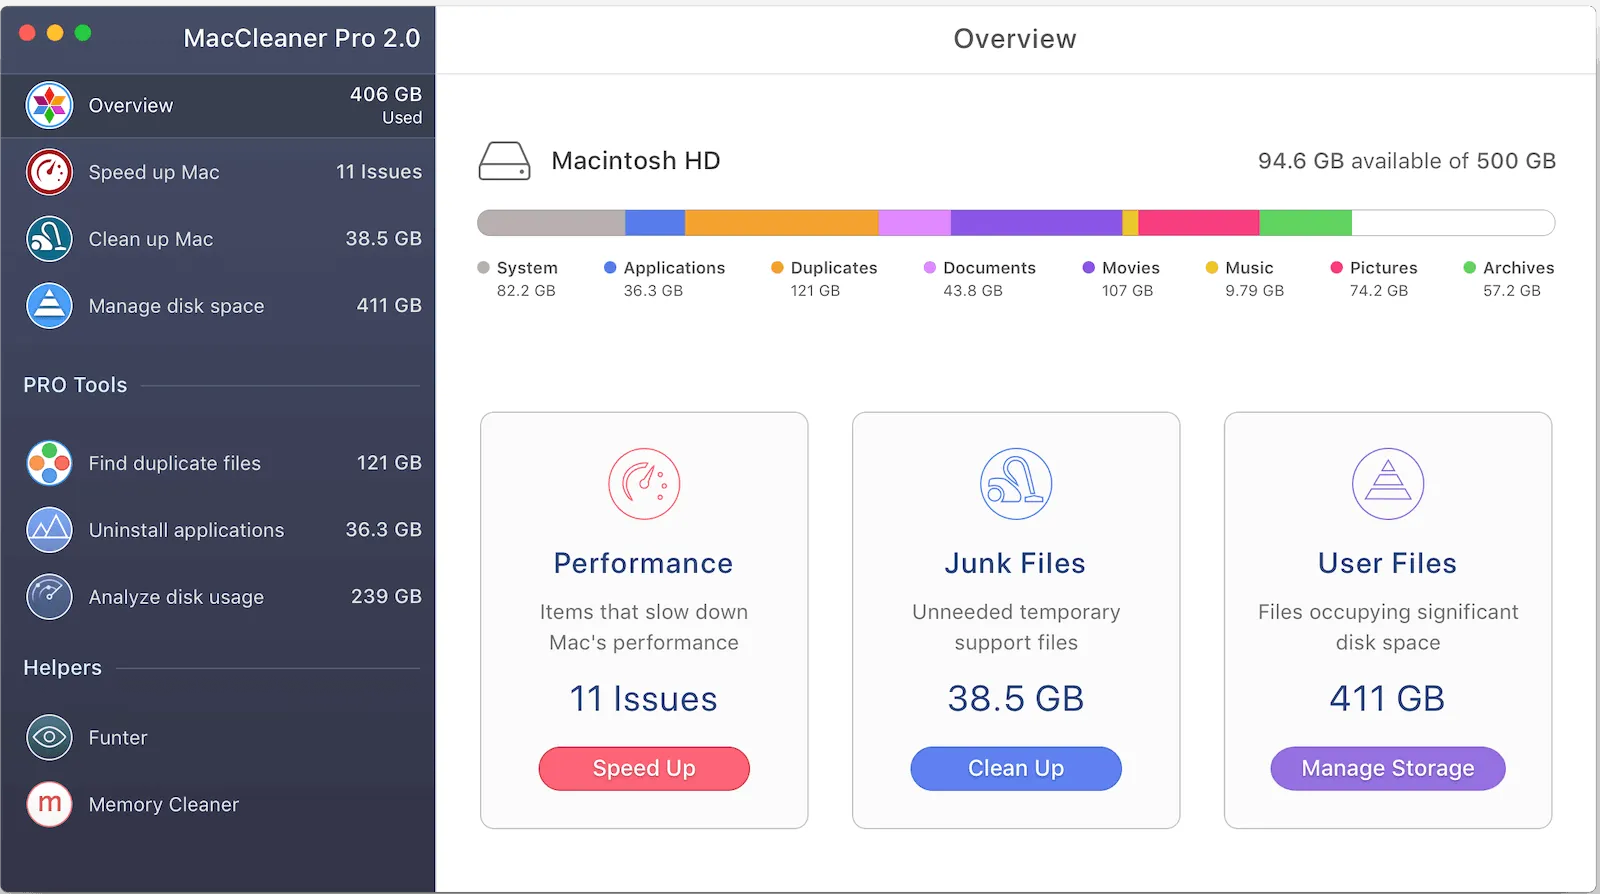Open the Memory Cleaner icon

tap(49, 804)
